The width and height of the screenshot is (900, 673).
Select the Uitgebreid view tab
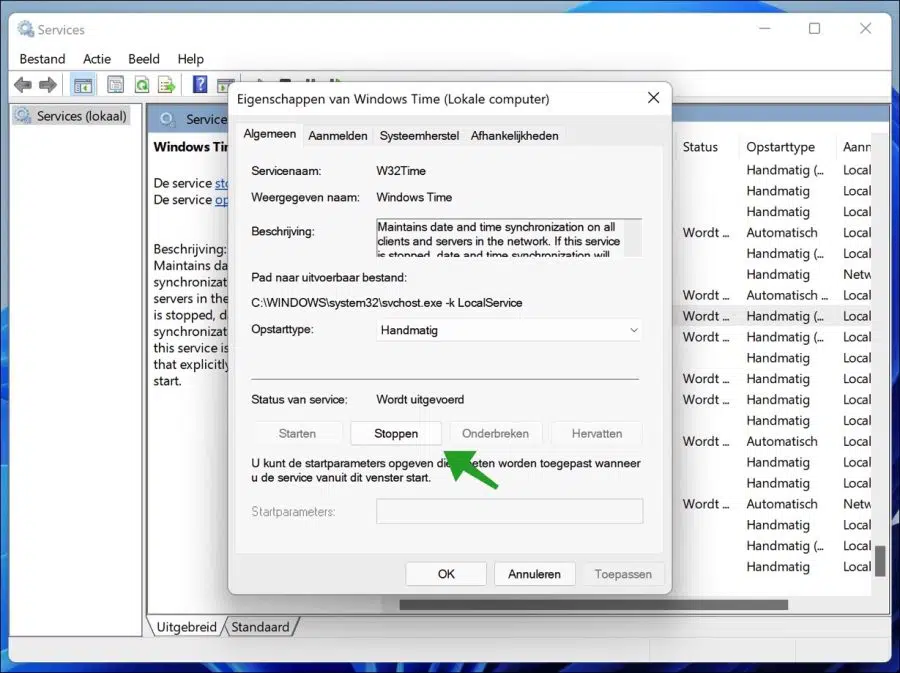(187, 627)
